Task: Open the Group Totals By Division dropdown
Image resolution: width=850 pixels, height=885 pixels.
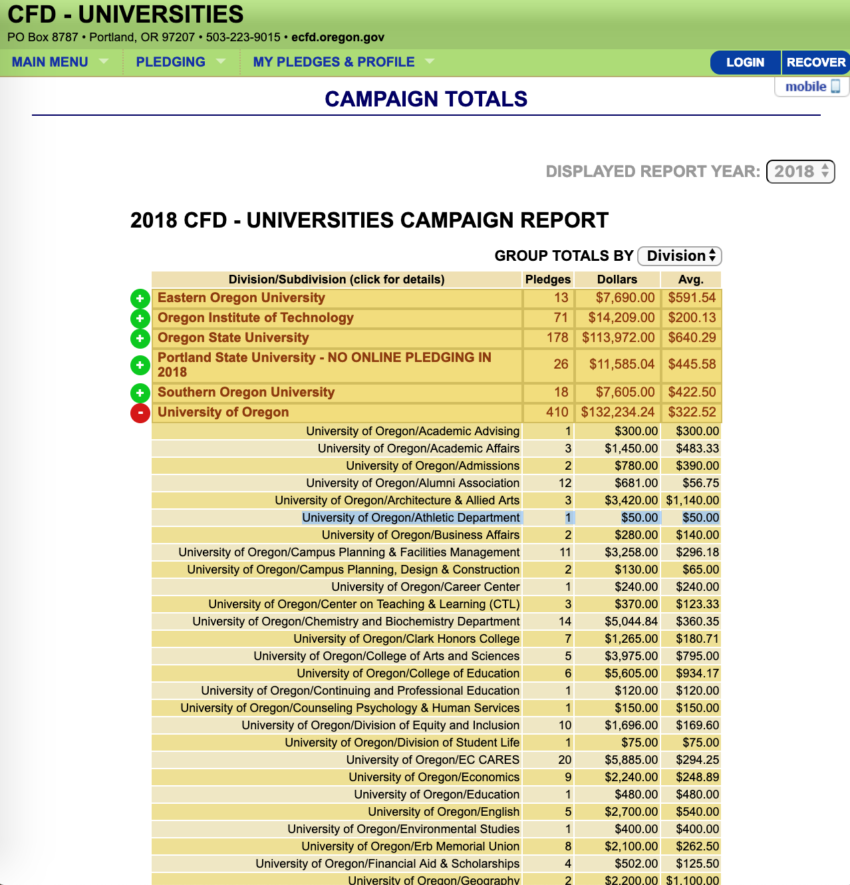Action: tap(680, 256)
